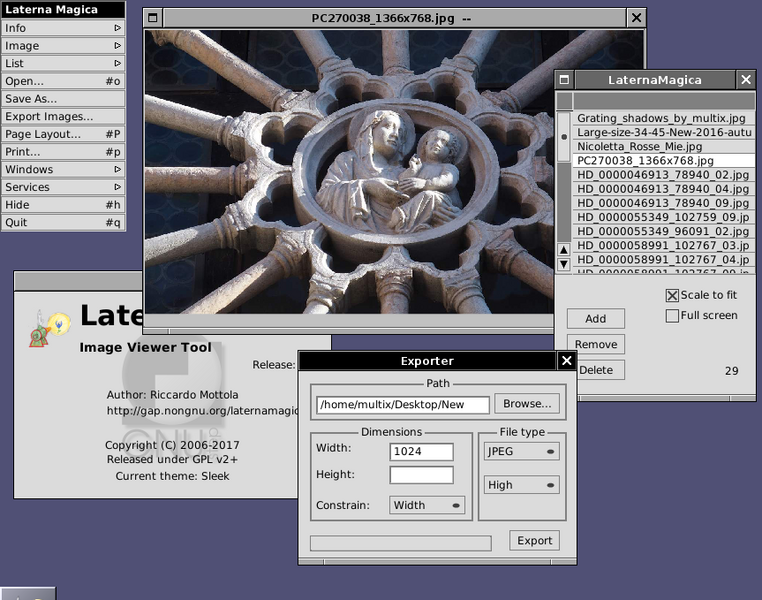Viewport: 762px width, 600px height.
Task: Click the Browse... button in Exporter
Action: 527,404
